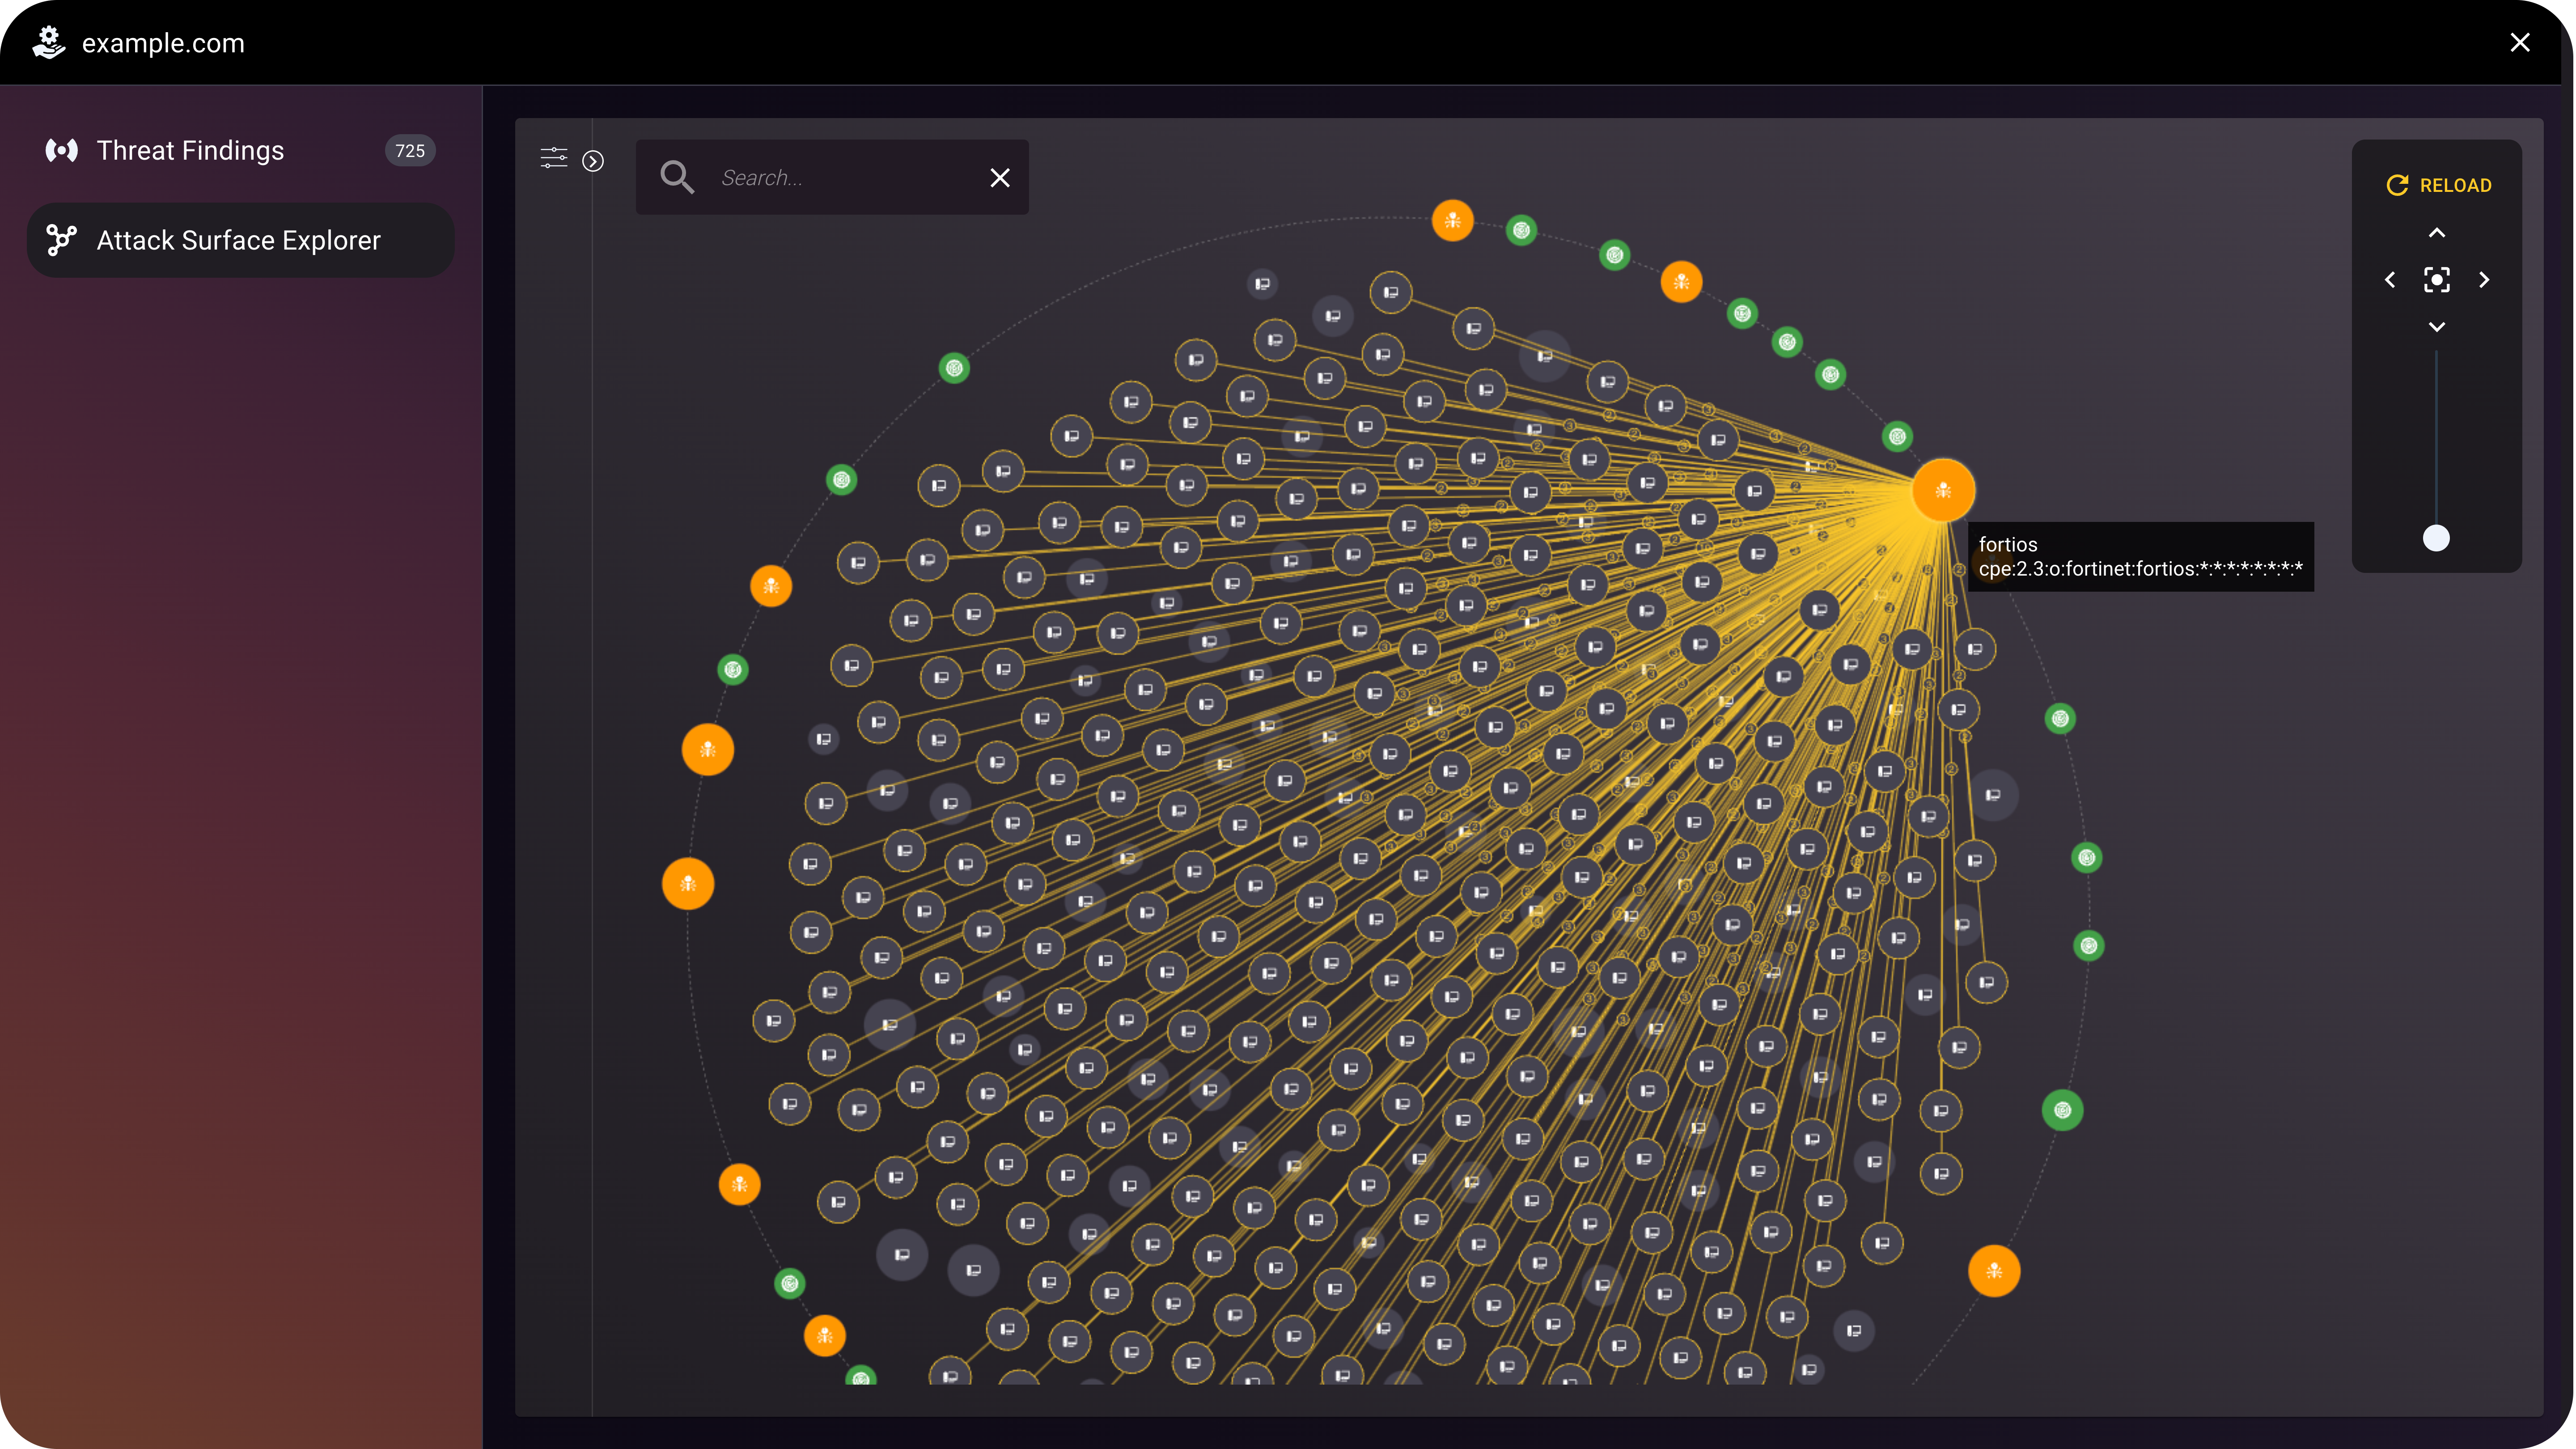2576x1449 pixels.
Task: Toggle the graph zoom slider control
Action: coord(2436,538)
